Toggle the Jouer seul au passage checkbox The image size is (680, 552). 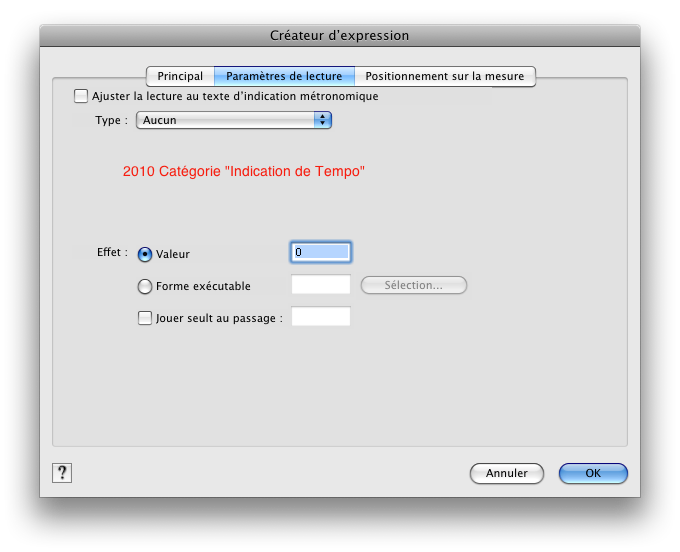point(145,318)
